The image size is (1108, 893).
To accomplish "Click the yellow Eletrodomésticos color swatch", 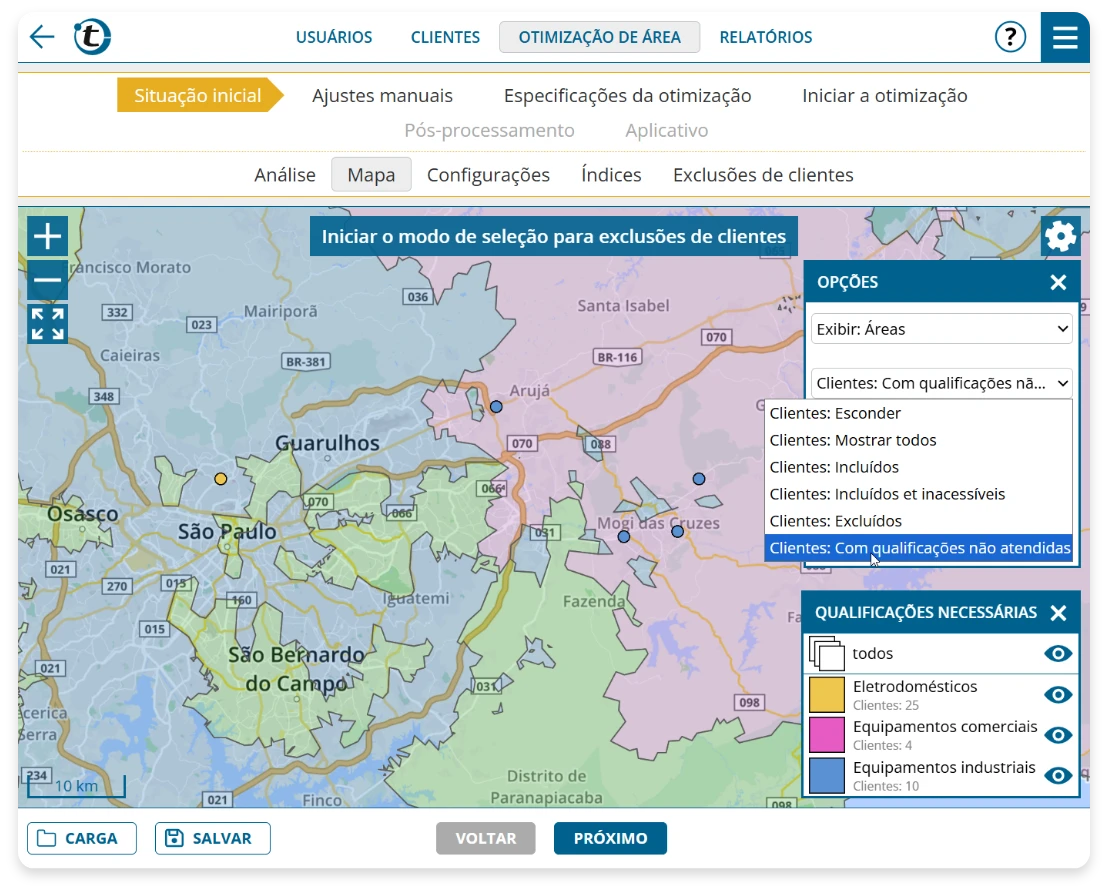I will 827,694.
